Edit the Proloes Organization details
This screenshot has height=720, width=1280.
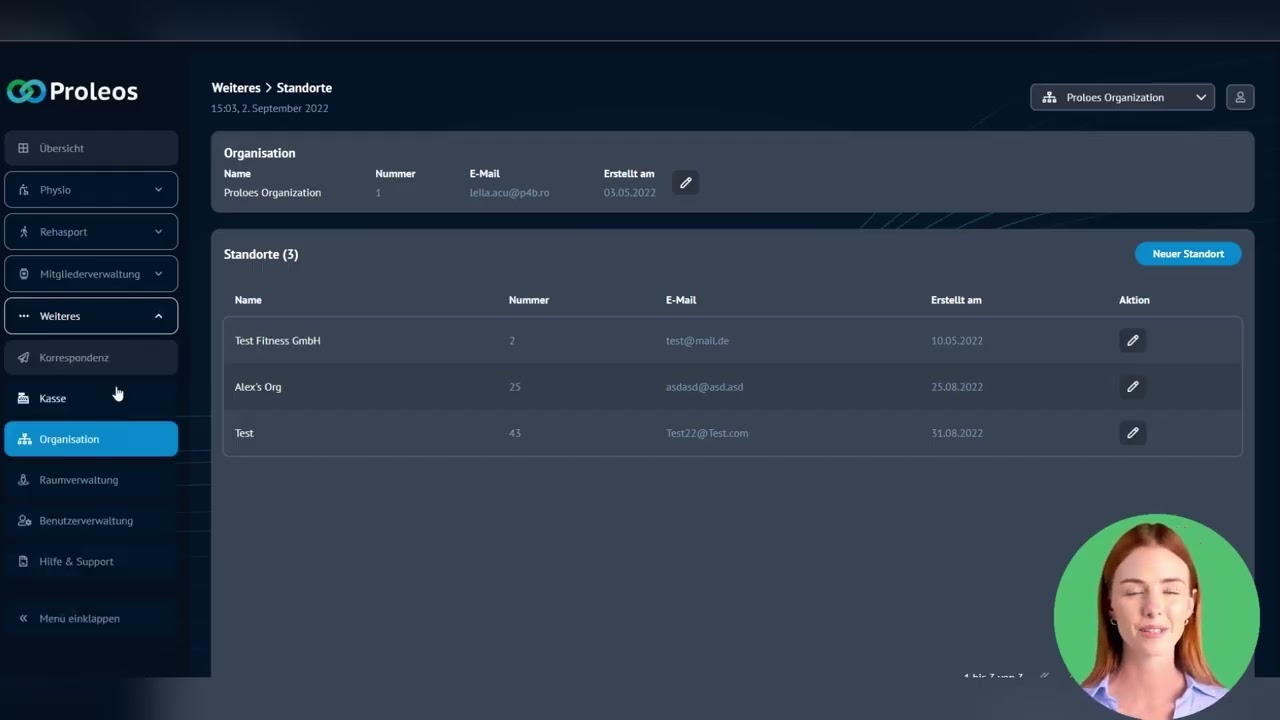[x=685, y=183]
